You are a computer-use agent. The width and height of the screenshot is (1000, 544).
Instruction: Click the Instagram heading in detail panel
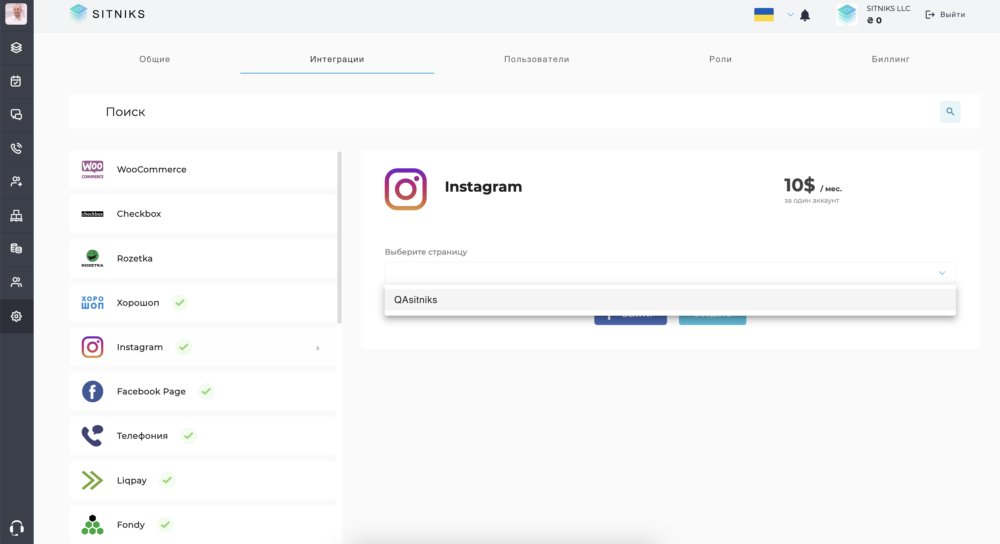483,187
